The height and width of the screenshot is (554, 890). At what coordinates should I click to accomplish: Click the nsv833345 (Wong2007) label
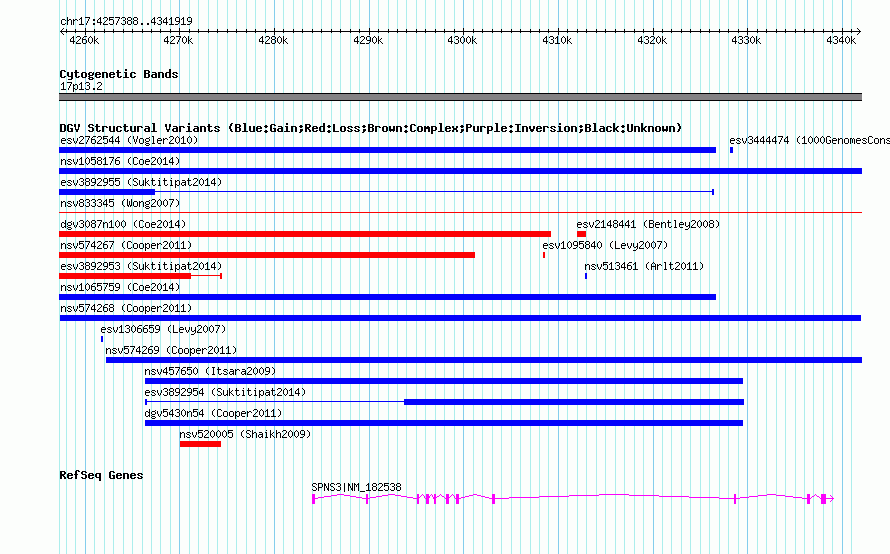coord(120,203)
